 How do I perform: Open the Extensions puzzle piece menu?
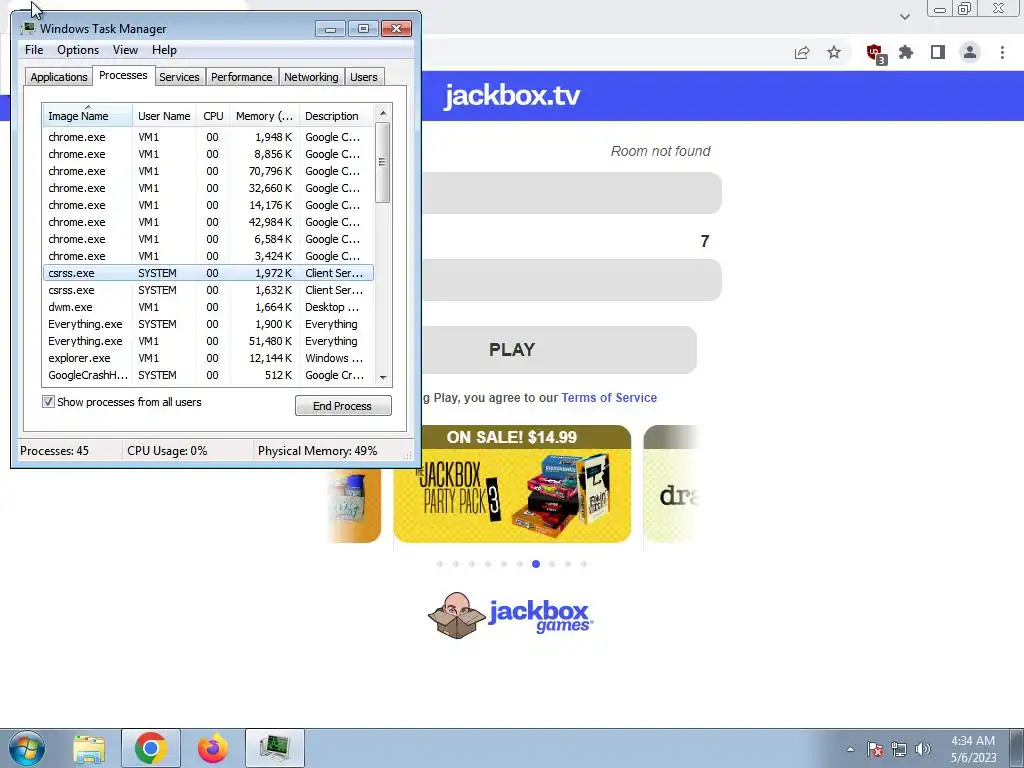click(906, 52)
